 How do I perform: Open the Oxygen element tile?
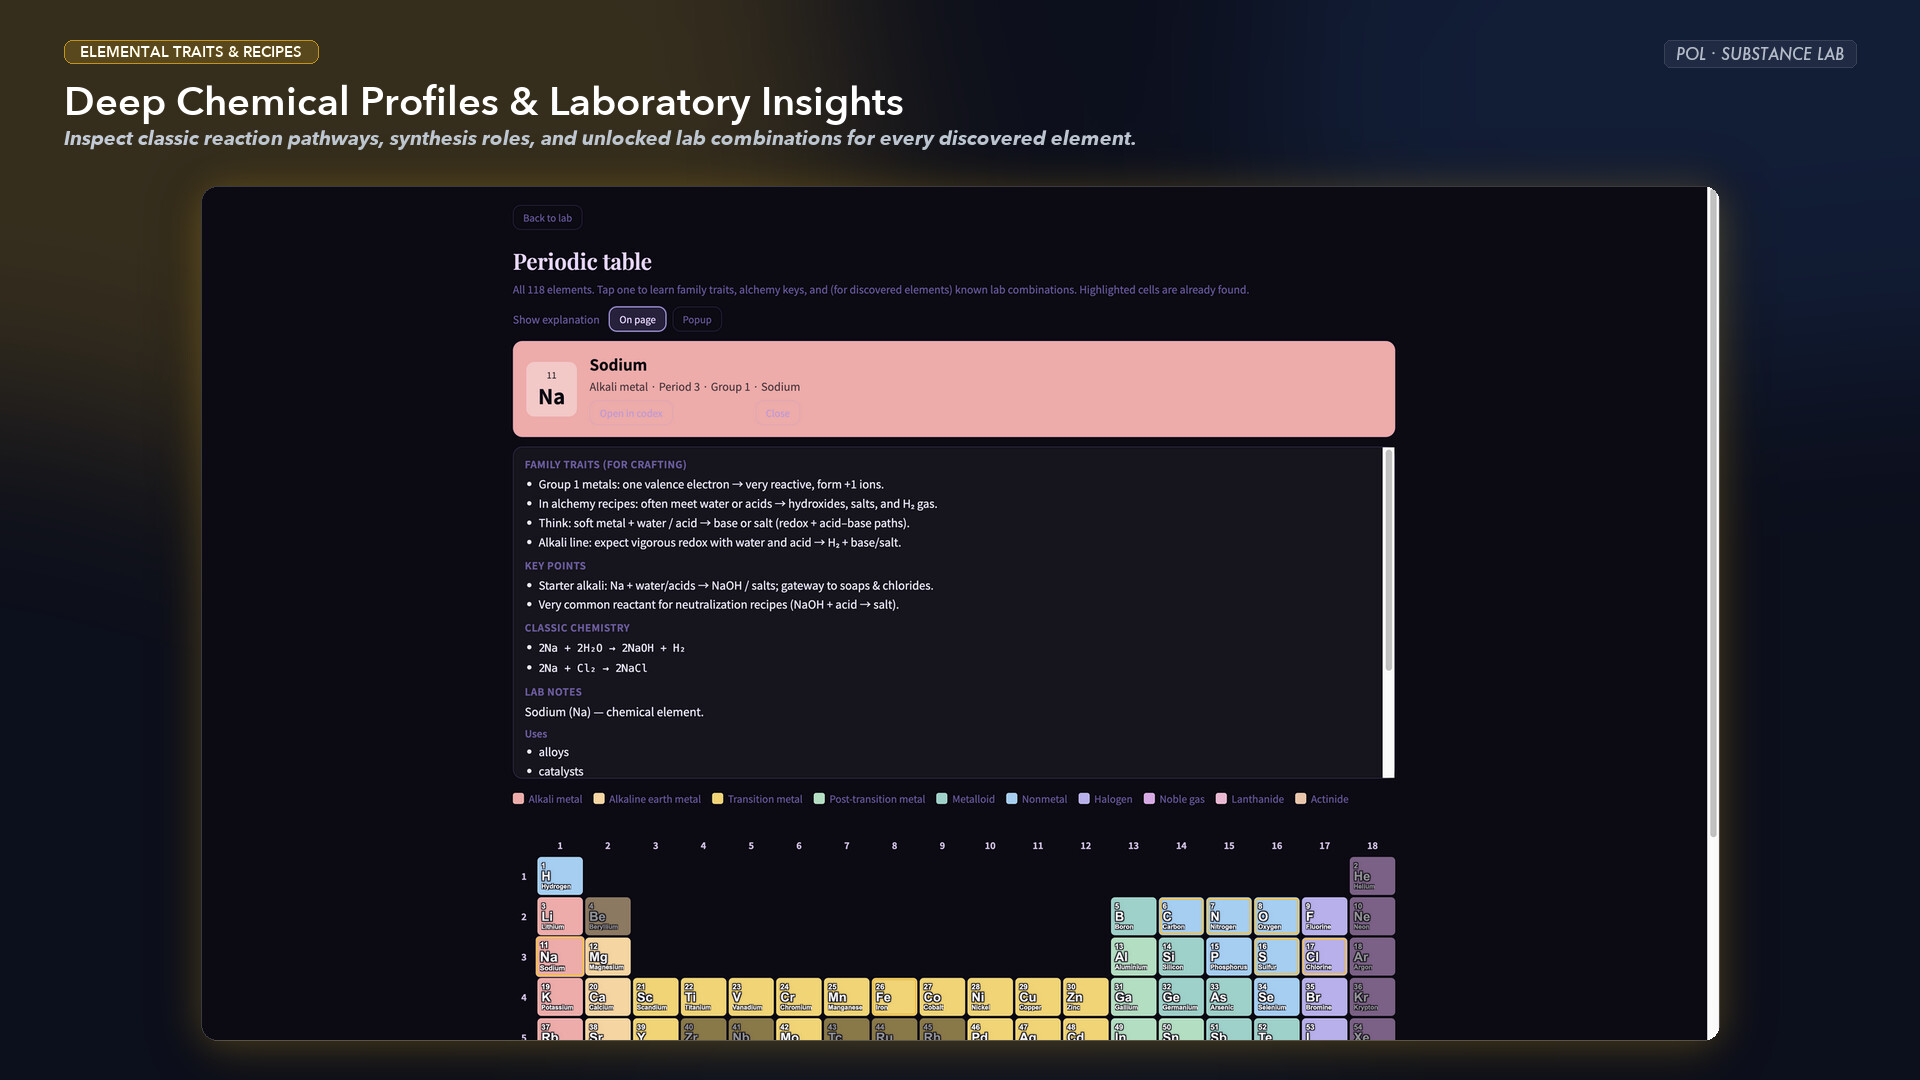[1277, 916]
